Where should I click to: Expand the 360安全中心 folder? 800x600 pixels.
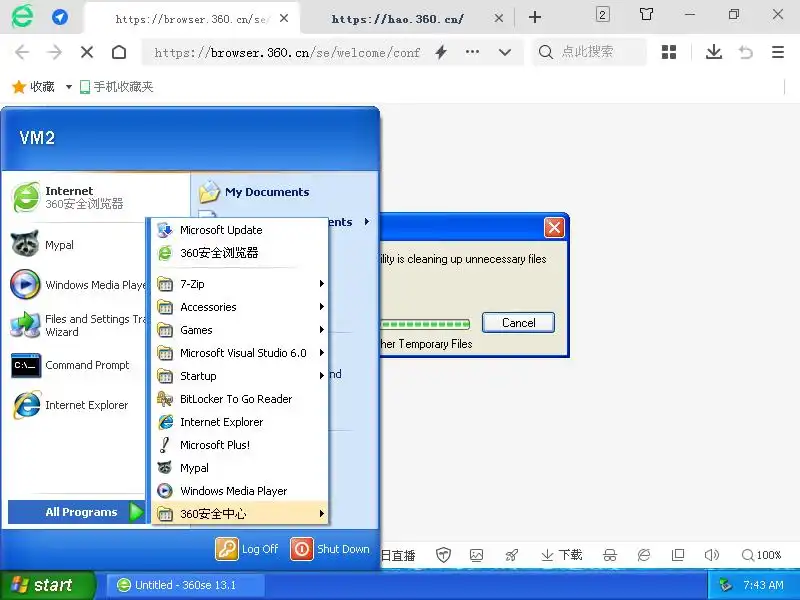240,513
